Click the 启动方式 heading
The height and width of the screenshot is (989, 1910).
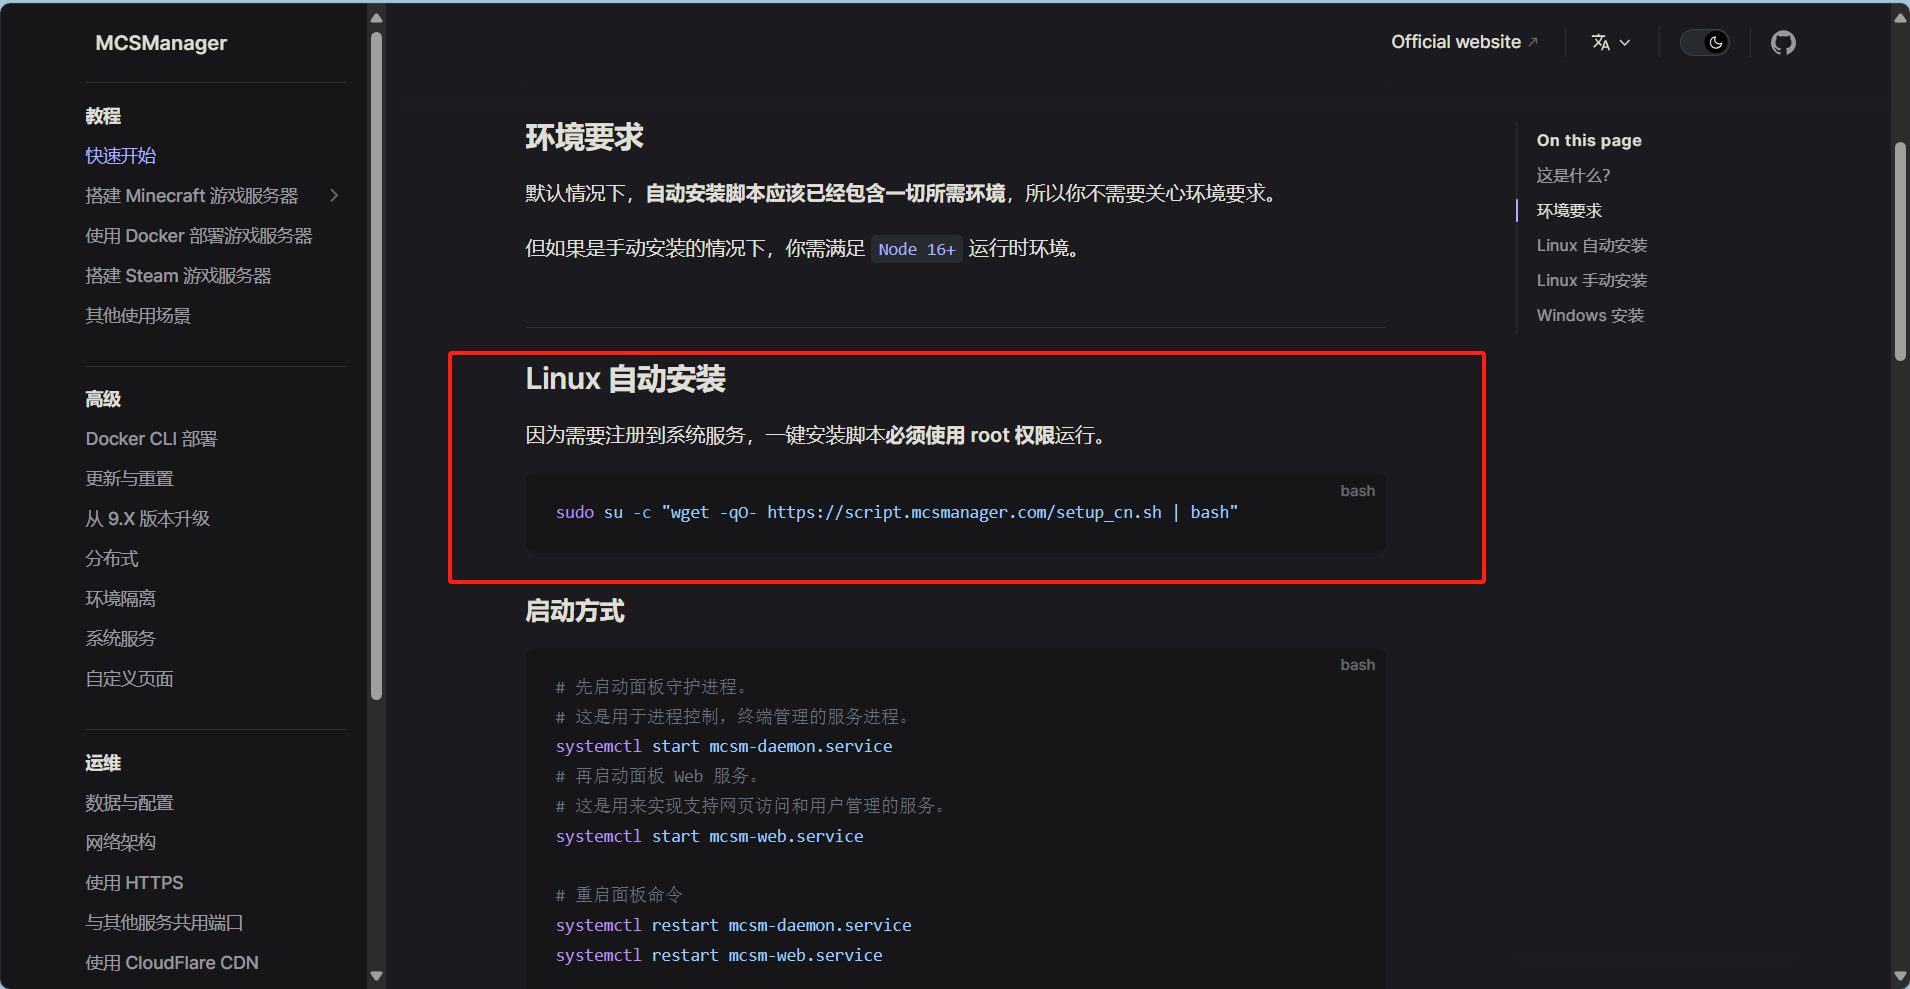tap(575, 611)
